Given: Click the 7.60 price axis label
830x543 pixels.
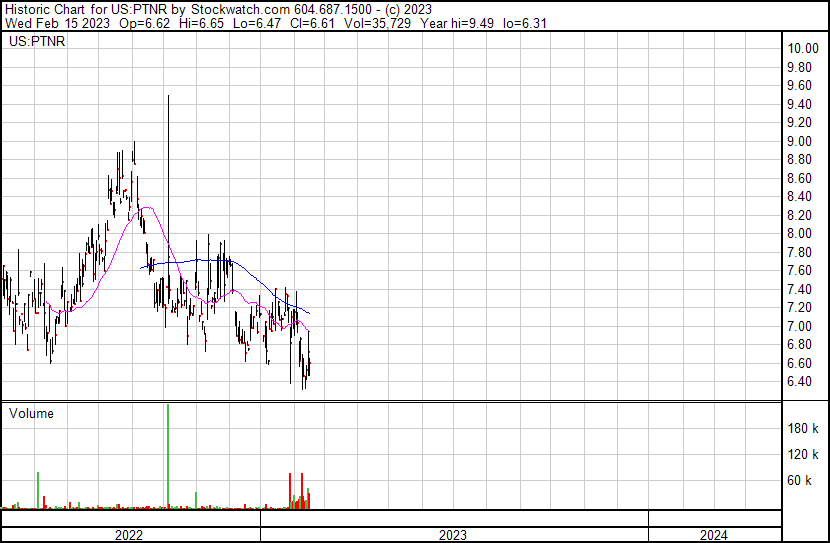Looking at the screenshot, I should (x=799, y=270).
